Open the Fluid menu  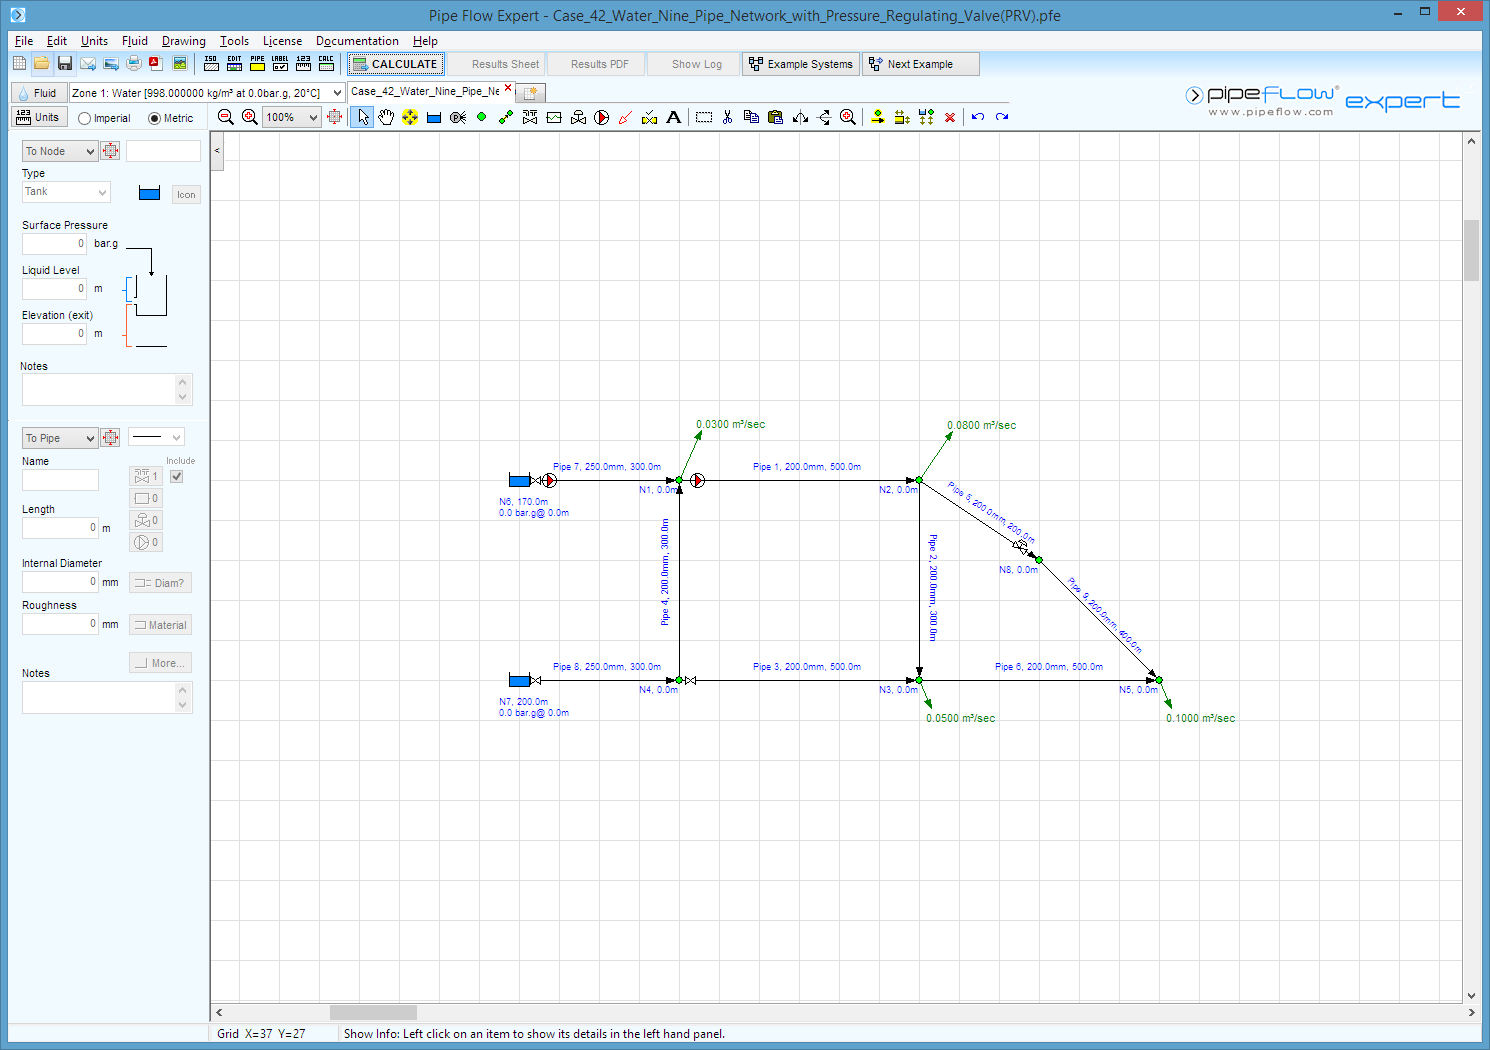click(x=135, y=41)
